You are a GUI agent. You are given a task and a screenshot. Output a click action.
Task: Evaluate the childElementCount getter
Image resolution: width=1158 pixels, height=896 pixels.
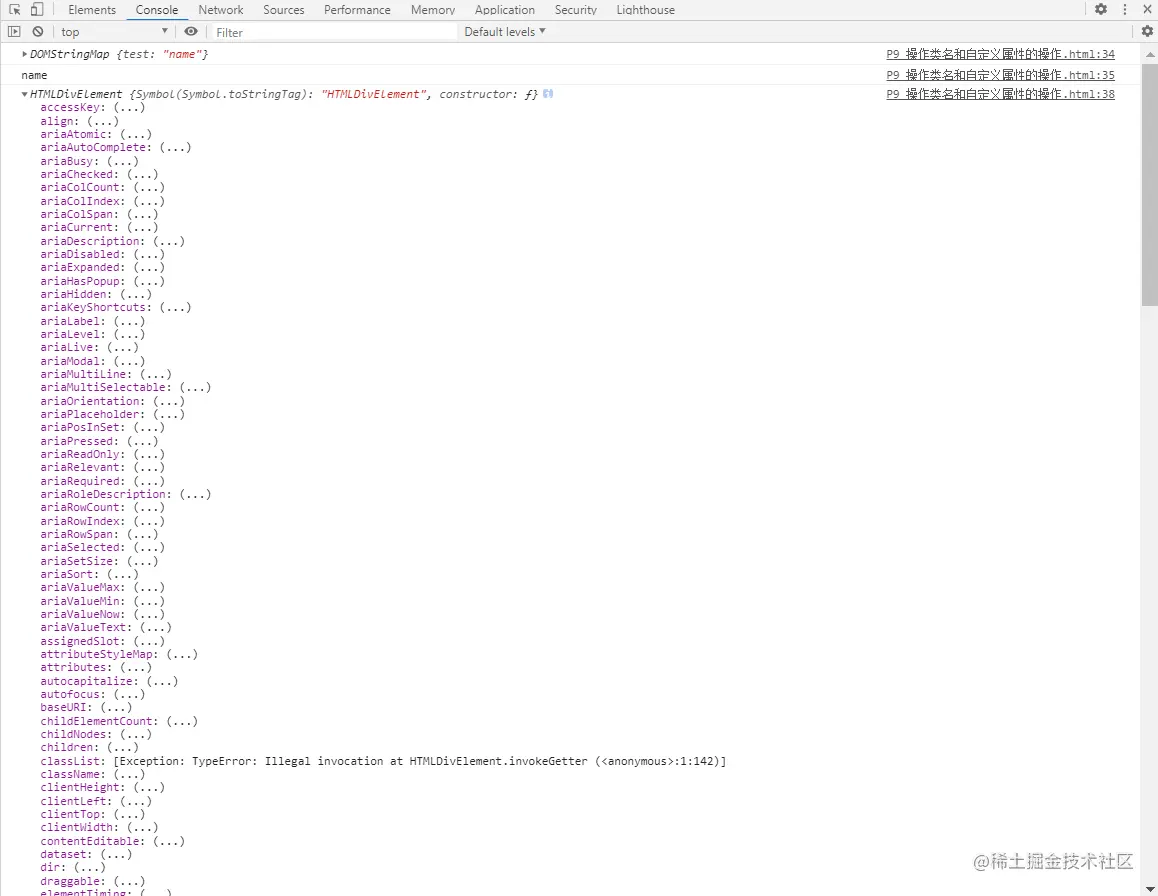pos(182,721)
